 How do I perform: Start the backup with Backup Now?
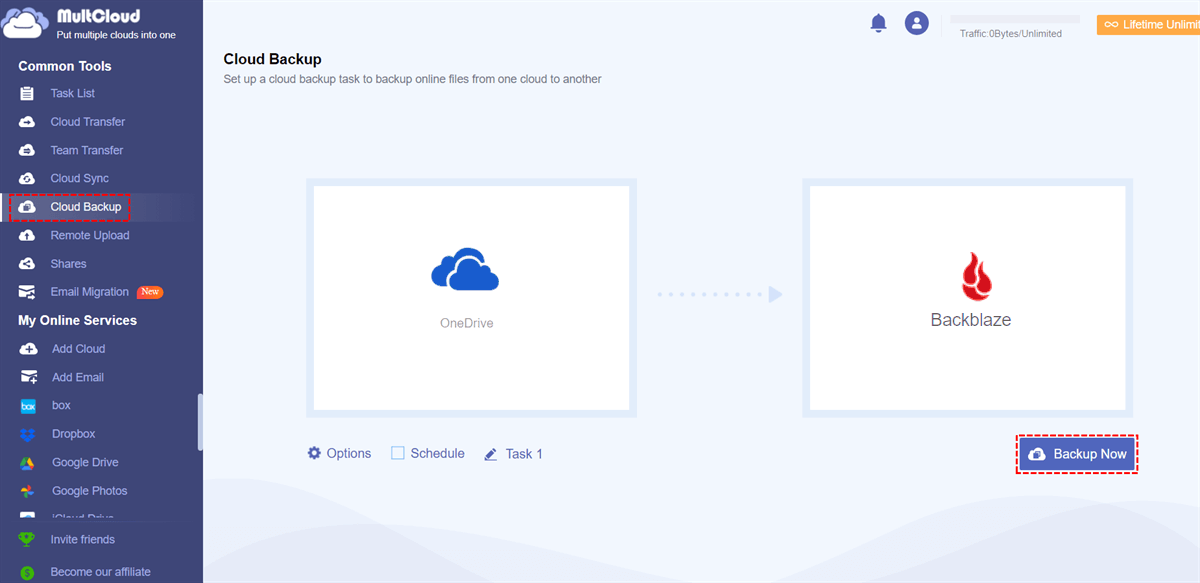1078,454
